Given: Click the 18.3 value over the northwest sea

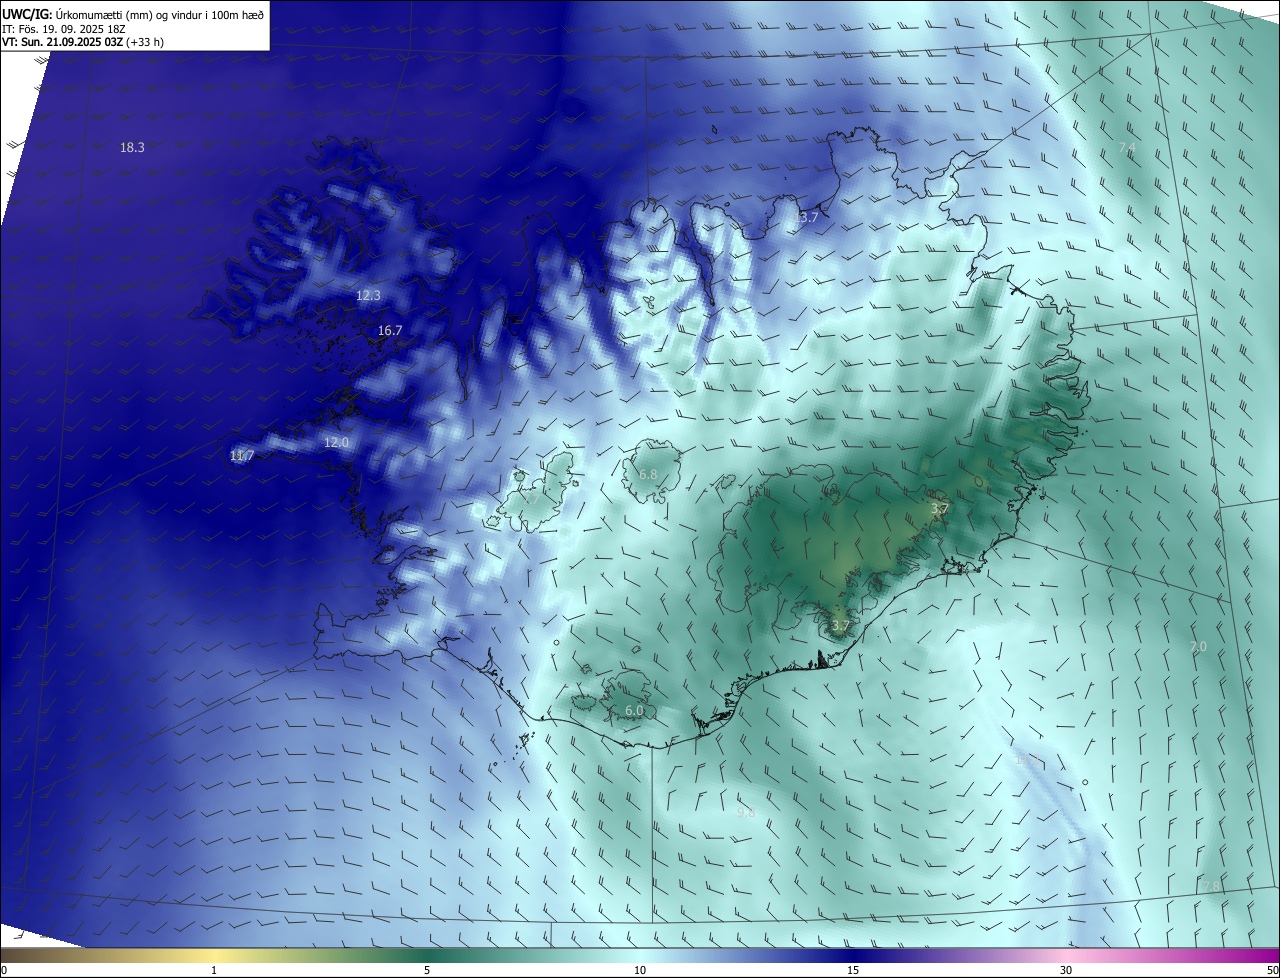Looking at the screenshot, I should (132, 148).
